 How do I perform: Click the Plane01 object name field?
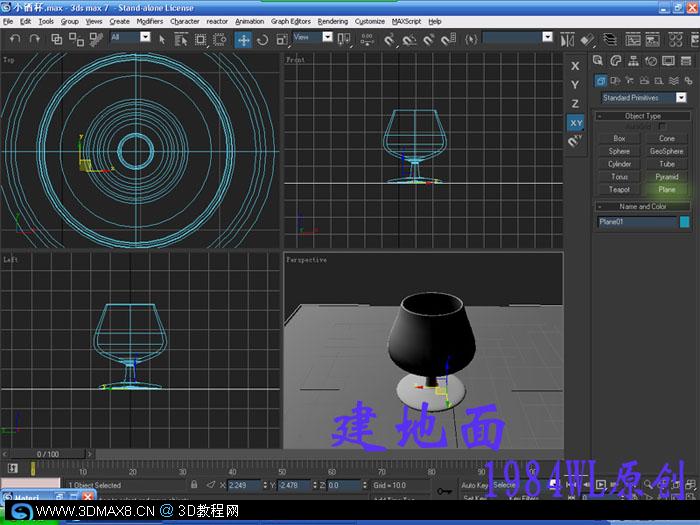[638, 222]
